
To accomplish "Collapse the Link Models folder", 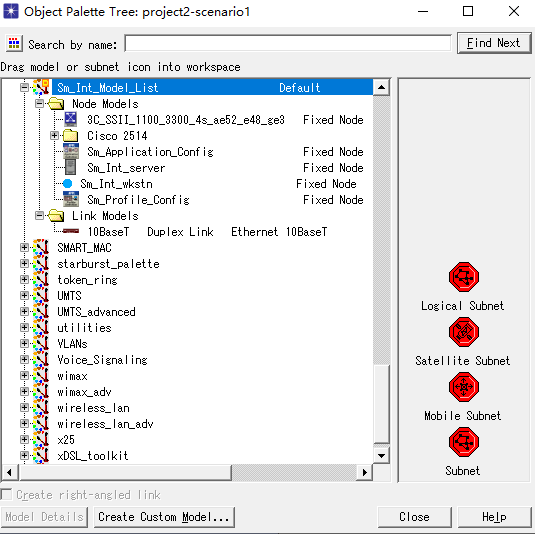I will pos(39,216).
